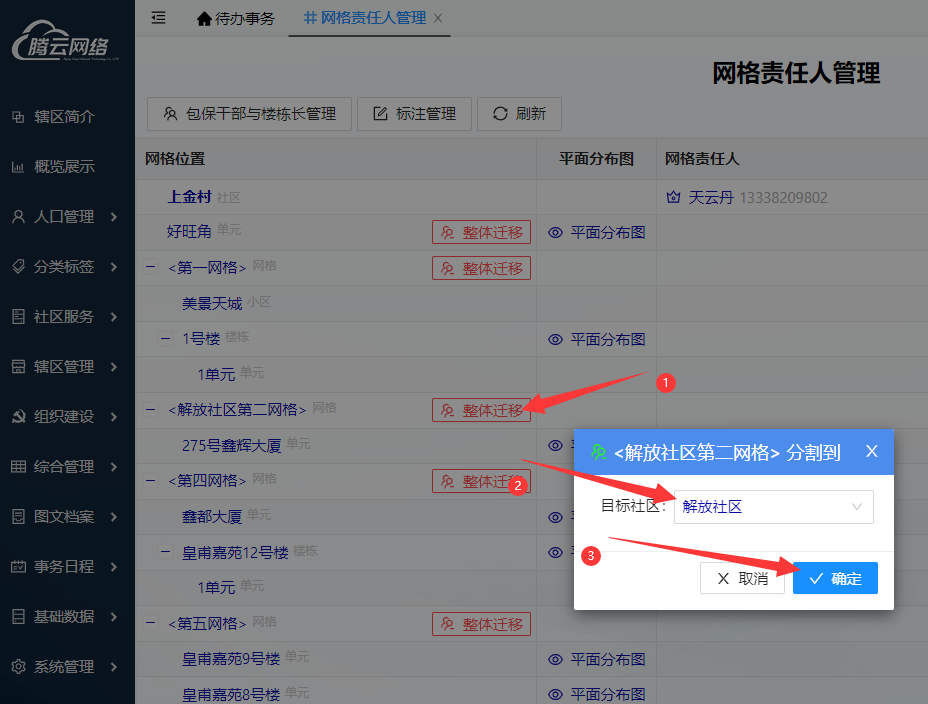Click 整体迁移 for <第五网格>

click(x=481, y=624)
